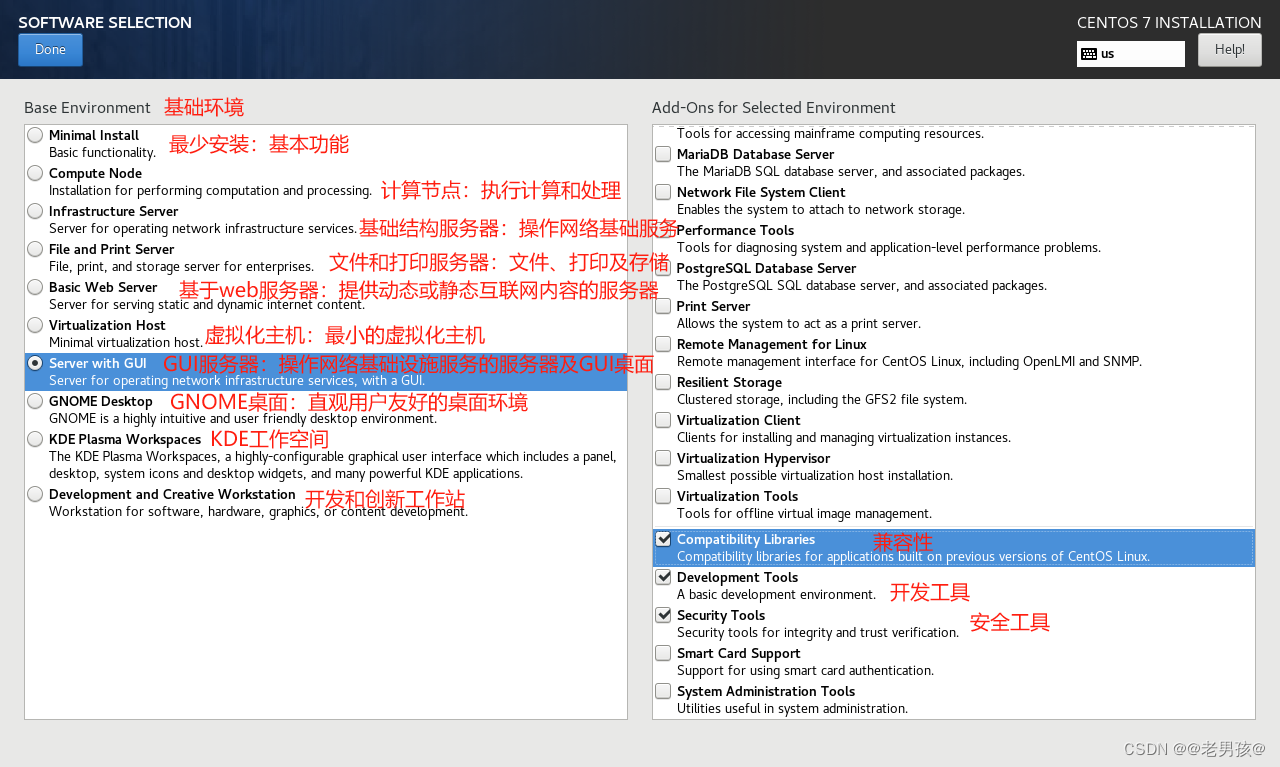Click the 'CENTOS 7 INSTALLATION' title
The image size is (1280, 767).
(1169, 23)
